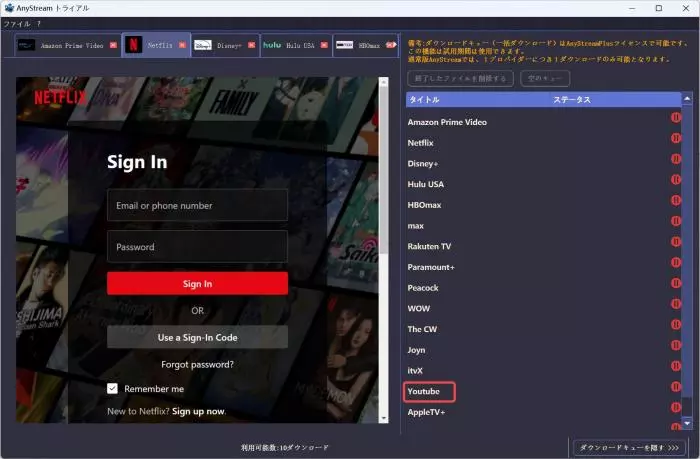Click the red Sign In button
This screenshot has height=459, width=700.
pos(197,284)
